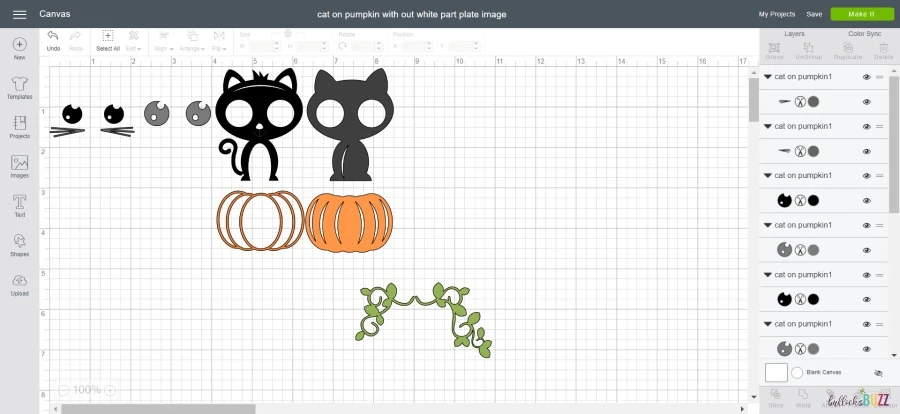Screen dimensions: 900x414
Task: Click the Delete trash icon
Action: [x=884, y=48]
